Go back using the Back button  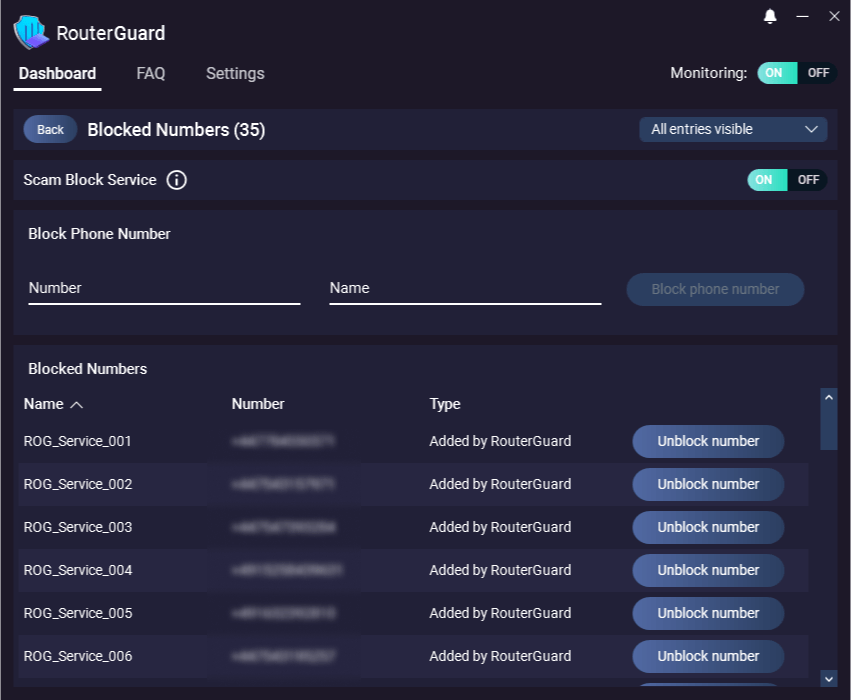50,129
